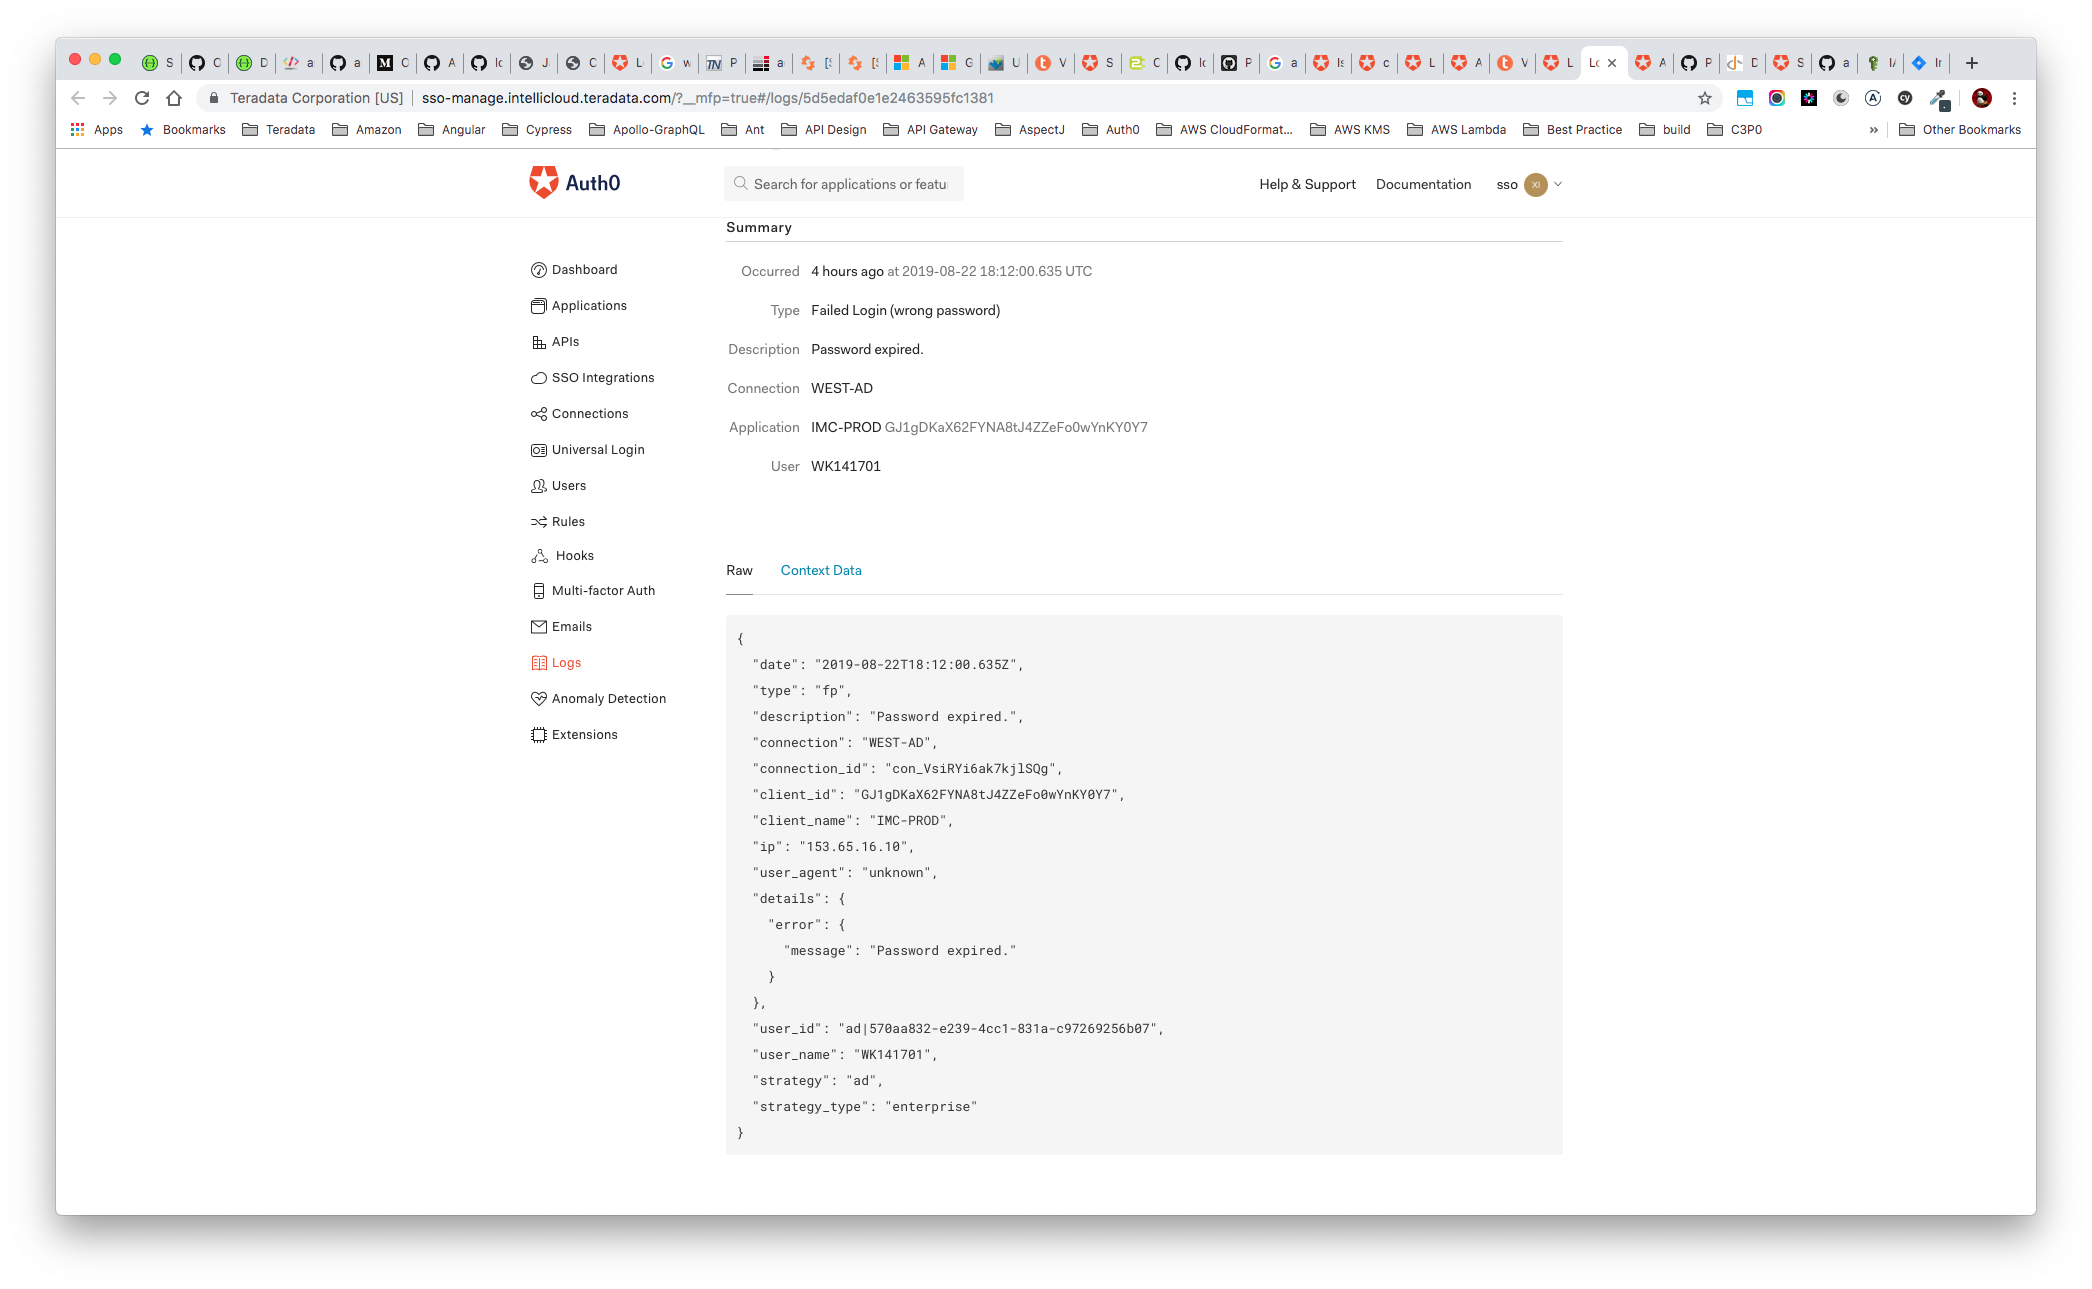Open the Emails section

[572, 626]
